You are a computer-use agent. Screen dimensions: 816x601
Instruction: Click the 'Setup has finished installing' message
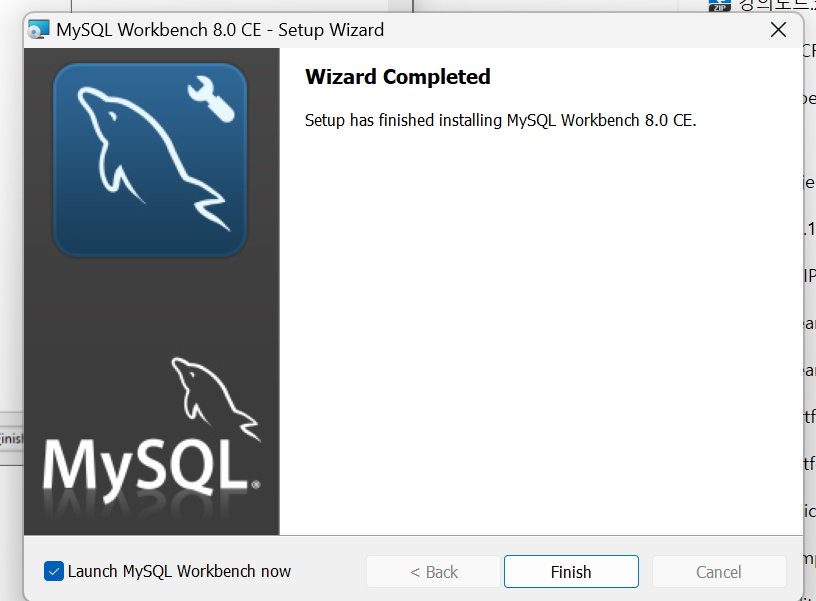coord(500,120)
